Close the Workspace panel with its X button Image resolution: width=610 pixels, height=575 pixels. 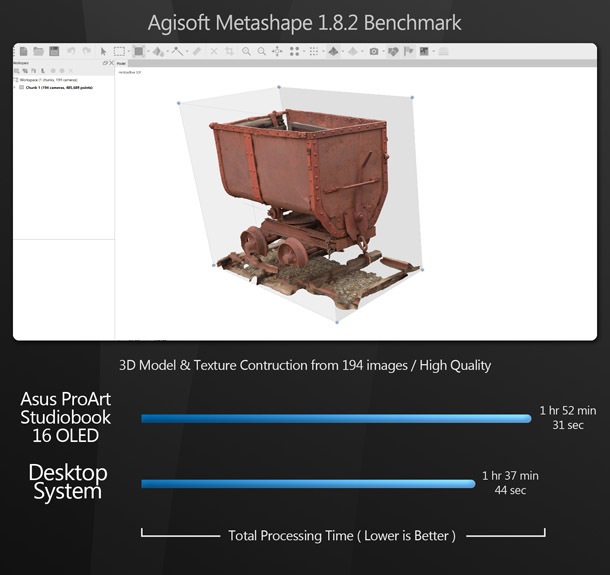[111, 63]
